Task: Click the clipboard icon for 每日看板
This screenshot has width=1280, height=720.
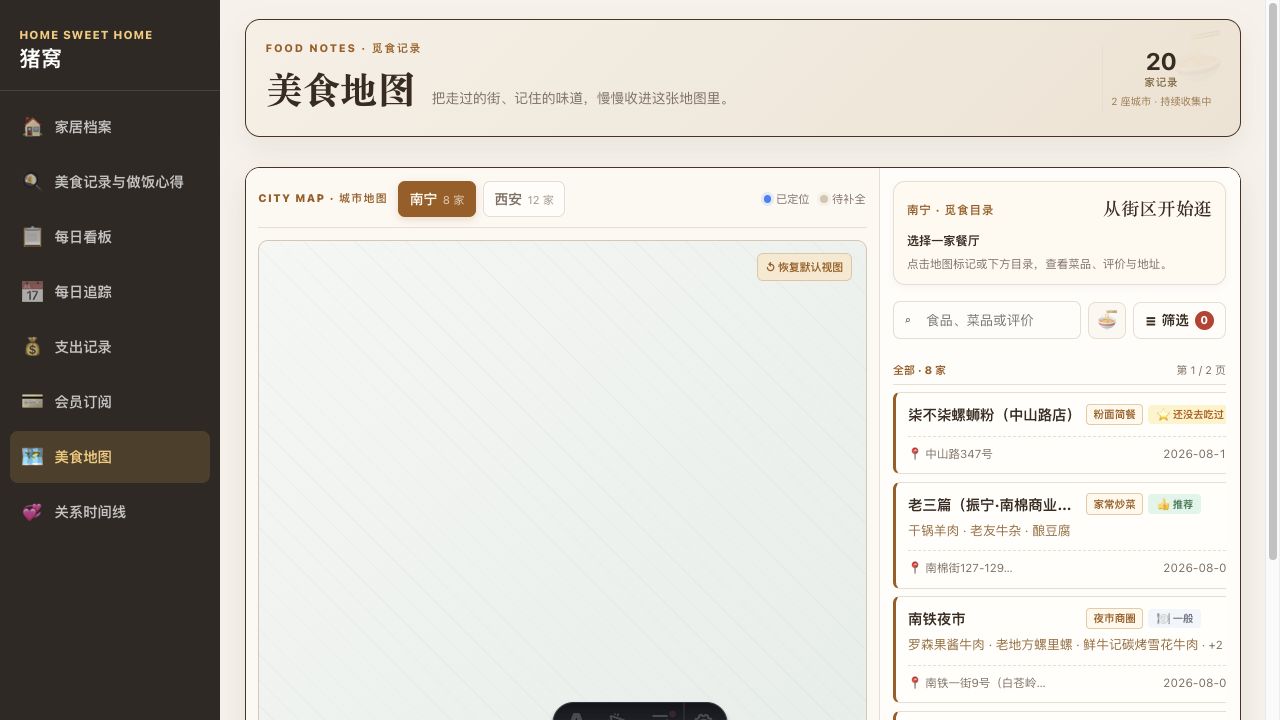Action: pos(32,237)
